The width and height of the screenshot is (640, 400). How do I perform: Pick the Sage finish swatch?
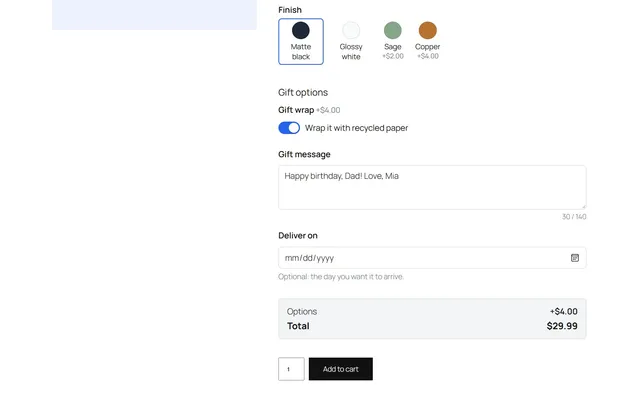click(393, 41)
